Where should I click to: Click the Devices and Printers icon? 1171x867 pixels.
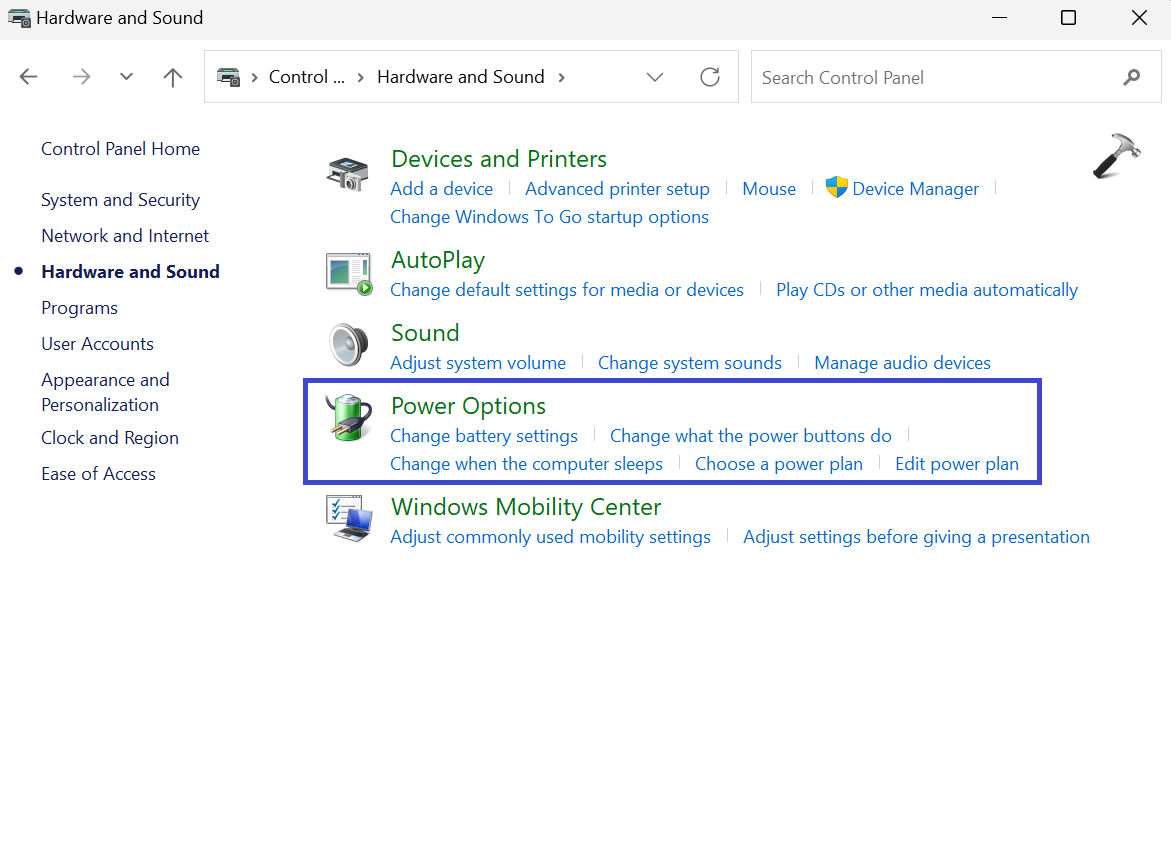(348, 174)
